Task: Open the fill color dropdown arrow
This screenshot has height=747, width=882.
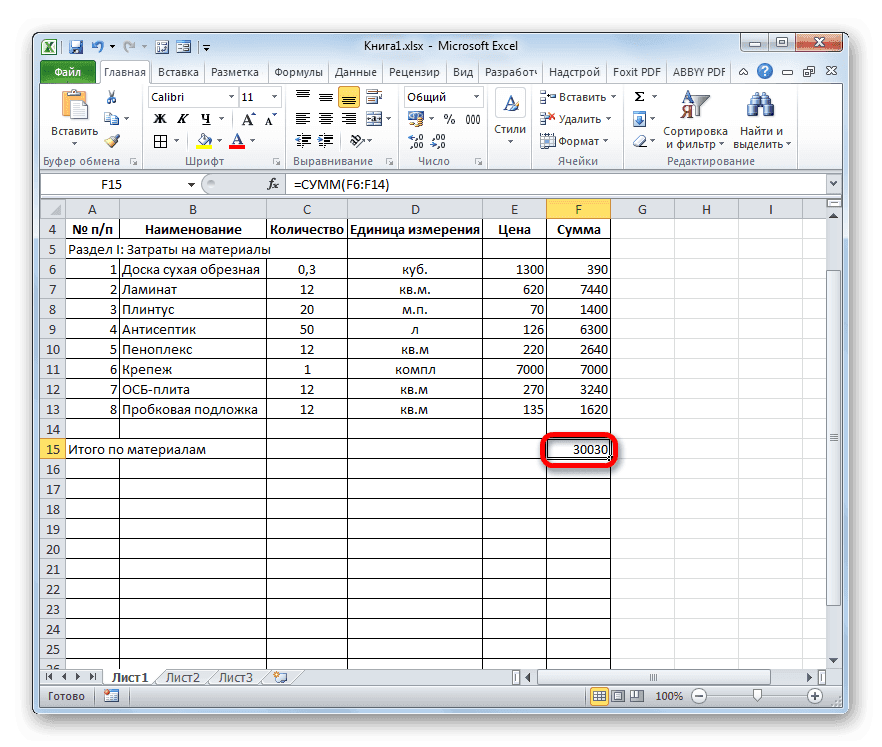Action: tap(218, 142)
